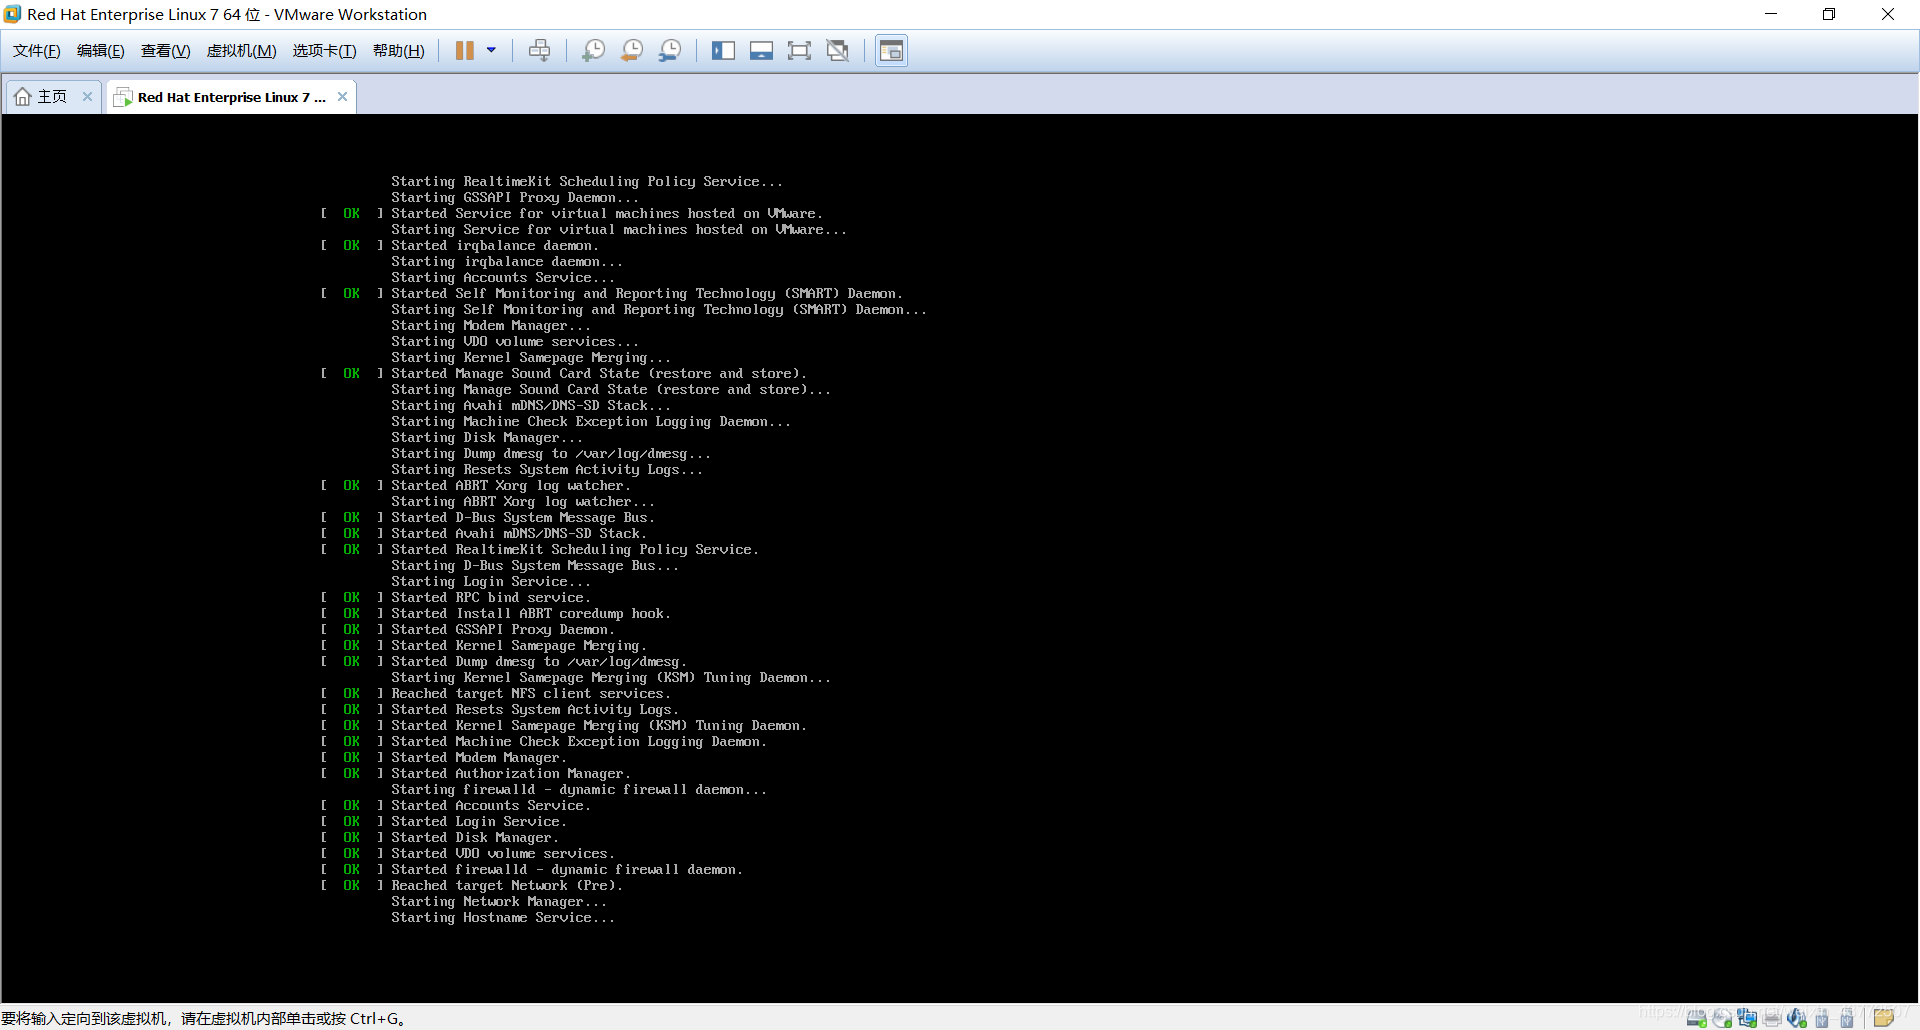The image size is (1920, 1030).
Task: Close the 主页 tab
Action: [x=87, y=97]
